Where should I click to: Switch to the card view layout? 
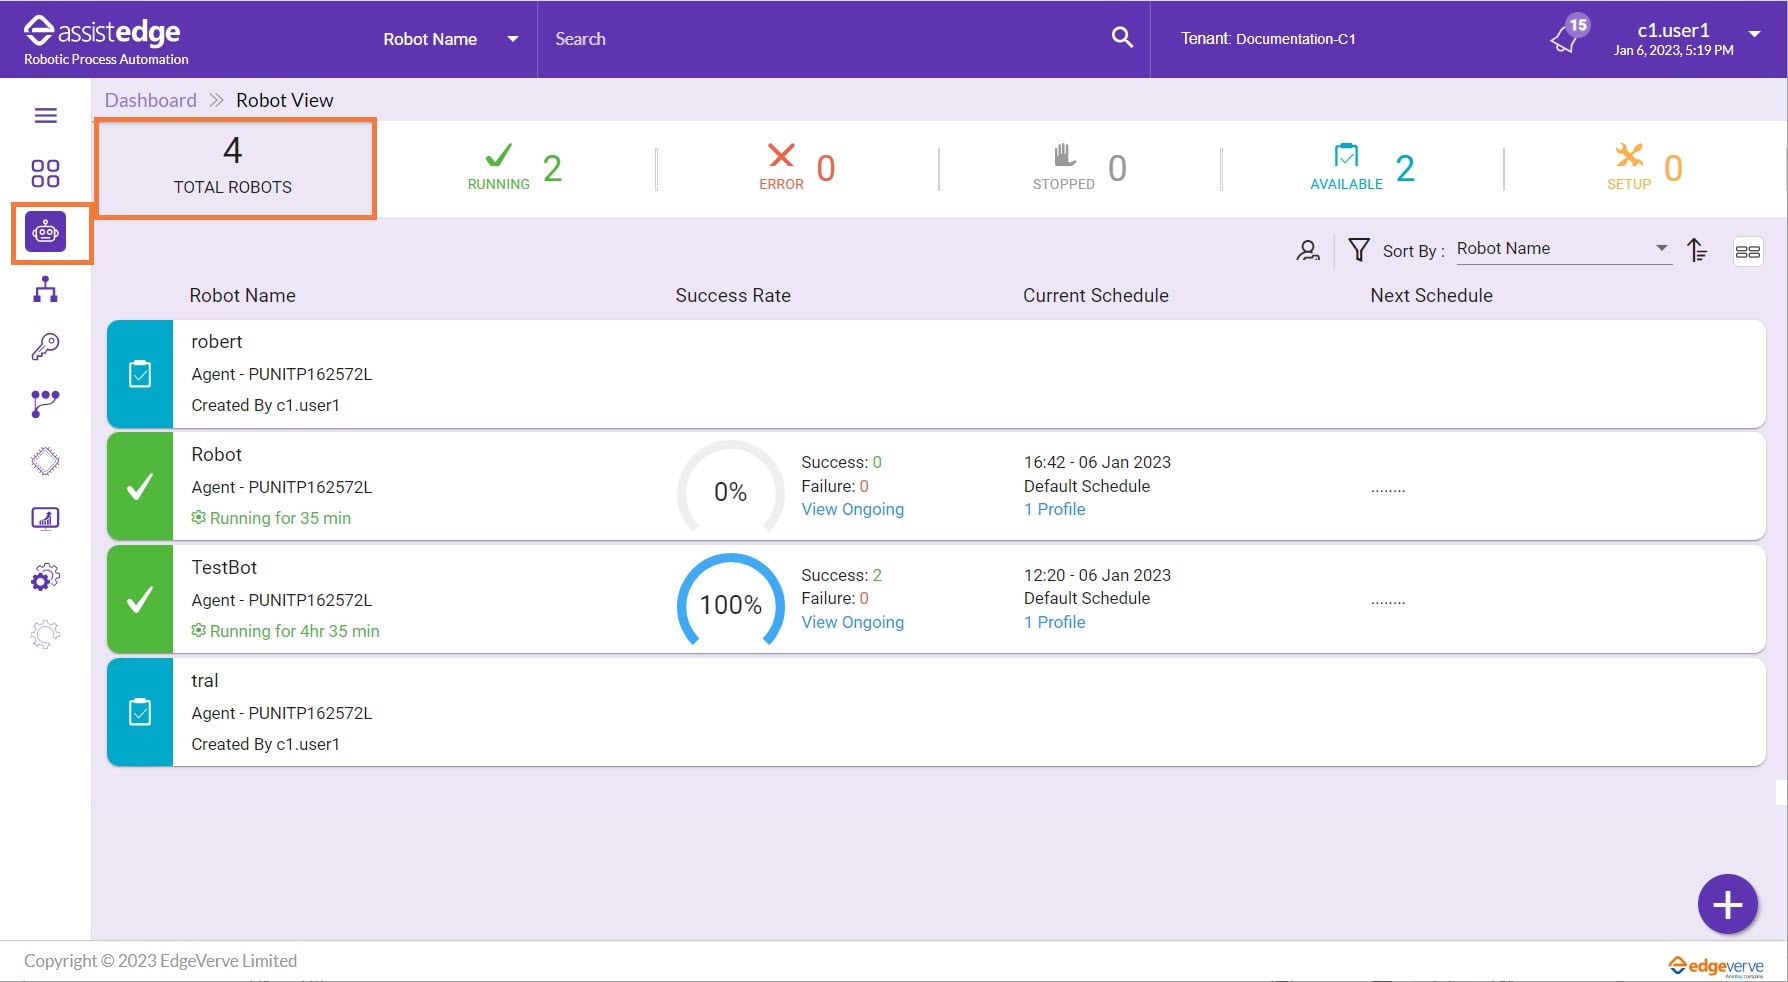(1747, 252)
